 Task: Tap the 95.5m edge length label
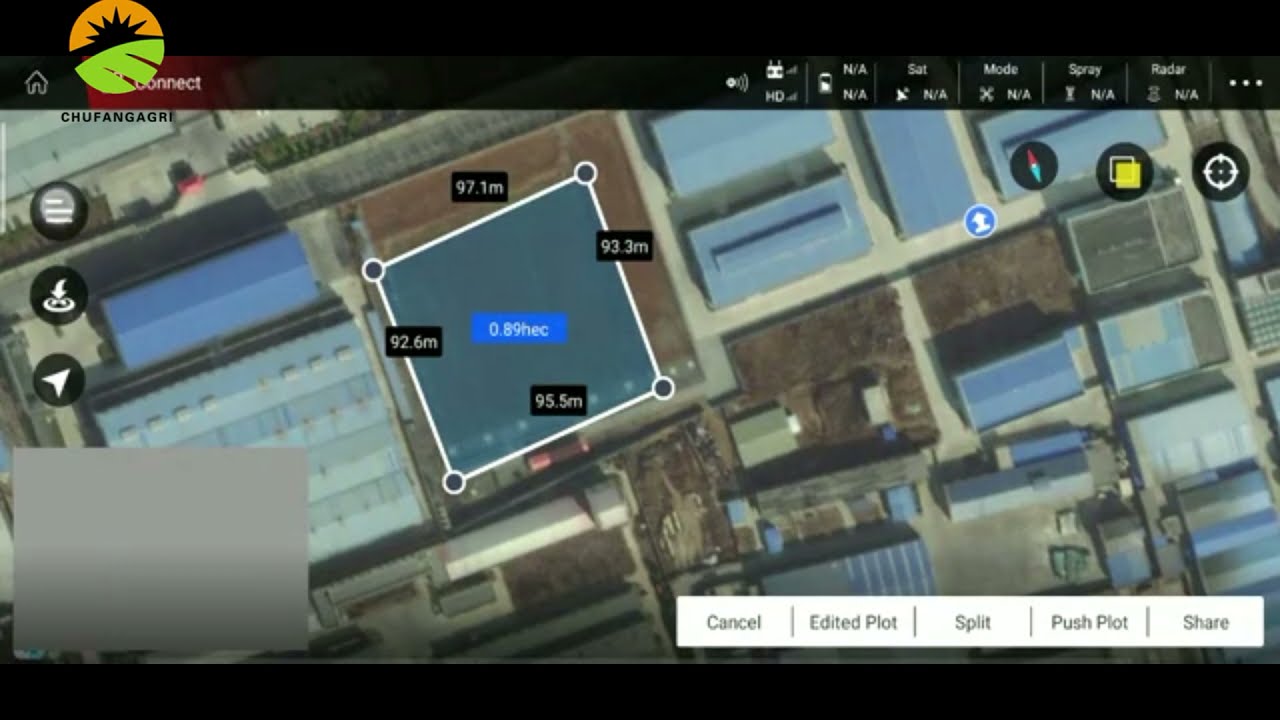point(558,401)
